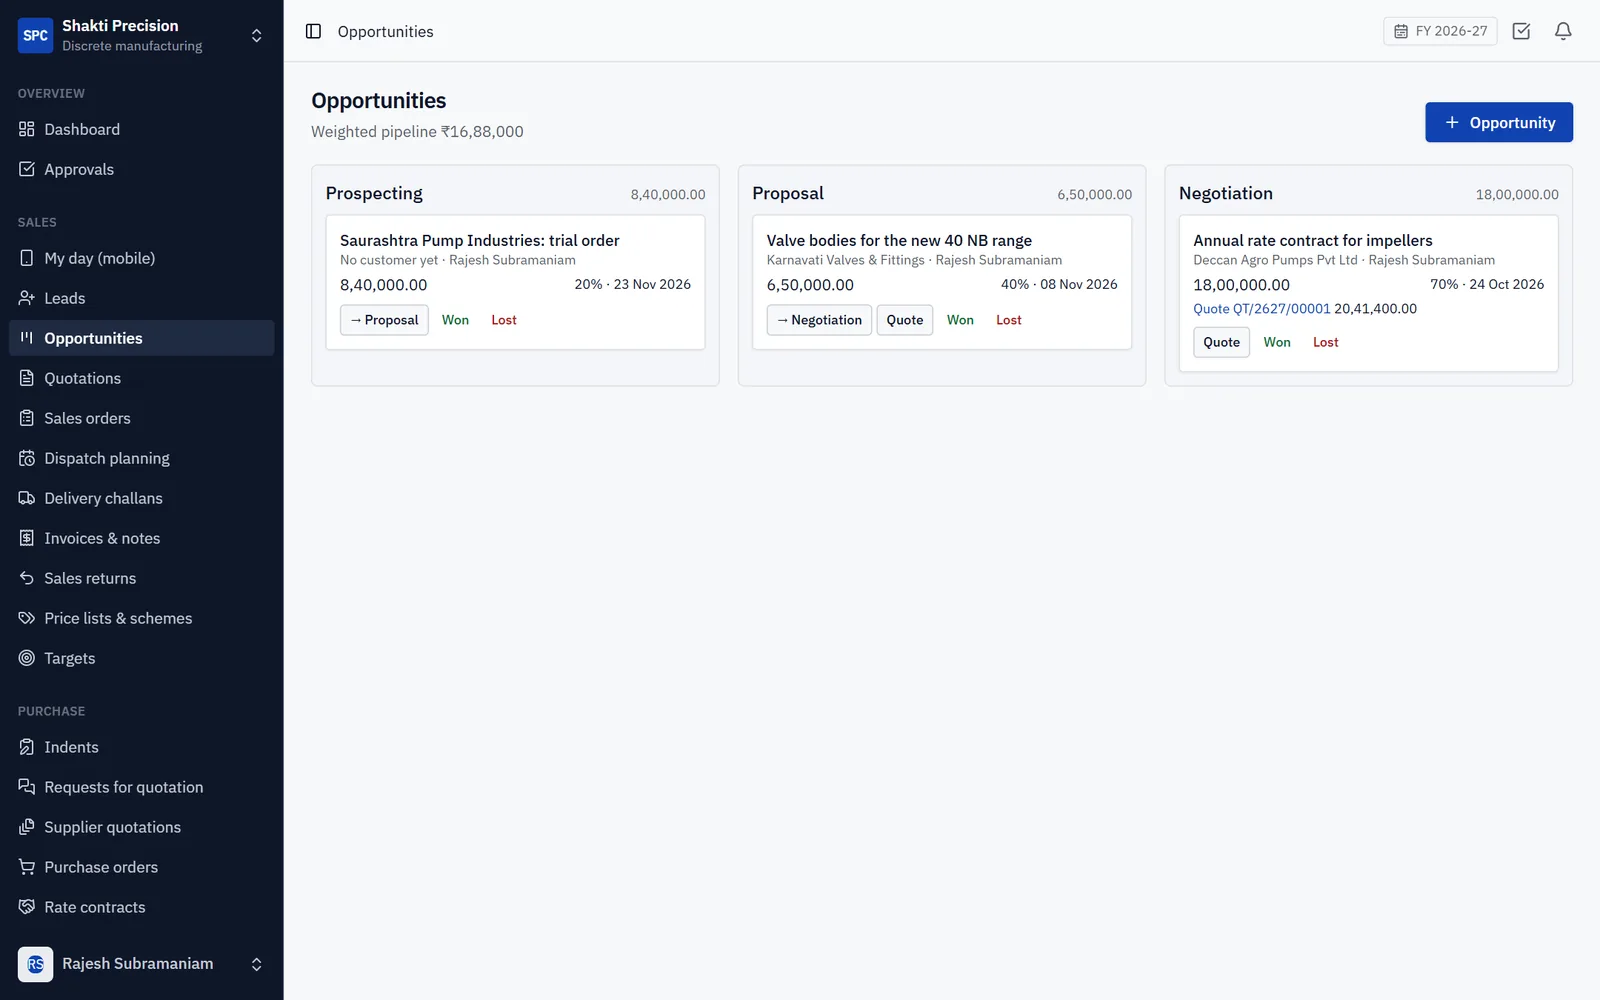Mark Saurashtra Pump opportunity as Won
This screenshot has height=1000, width=1600.
point(455,320)
